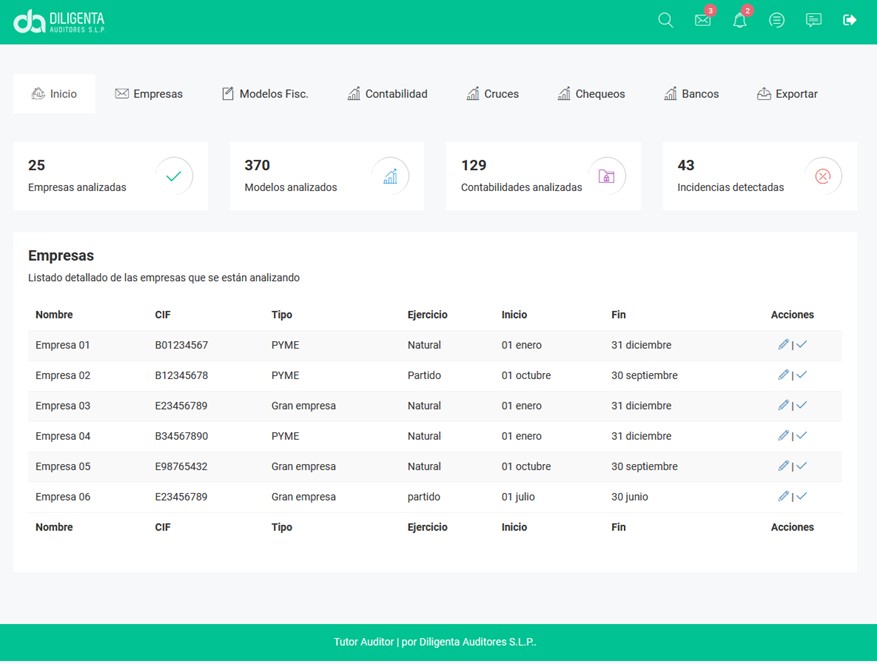Click the Empresas analizadas stat card

point(110,176)
